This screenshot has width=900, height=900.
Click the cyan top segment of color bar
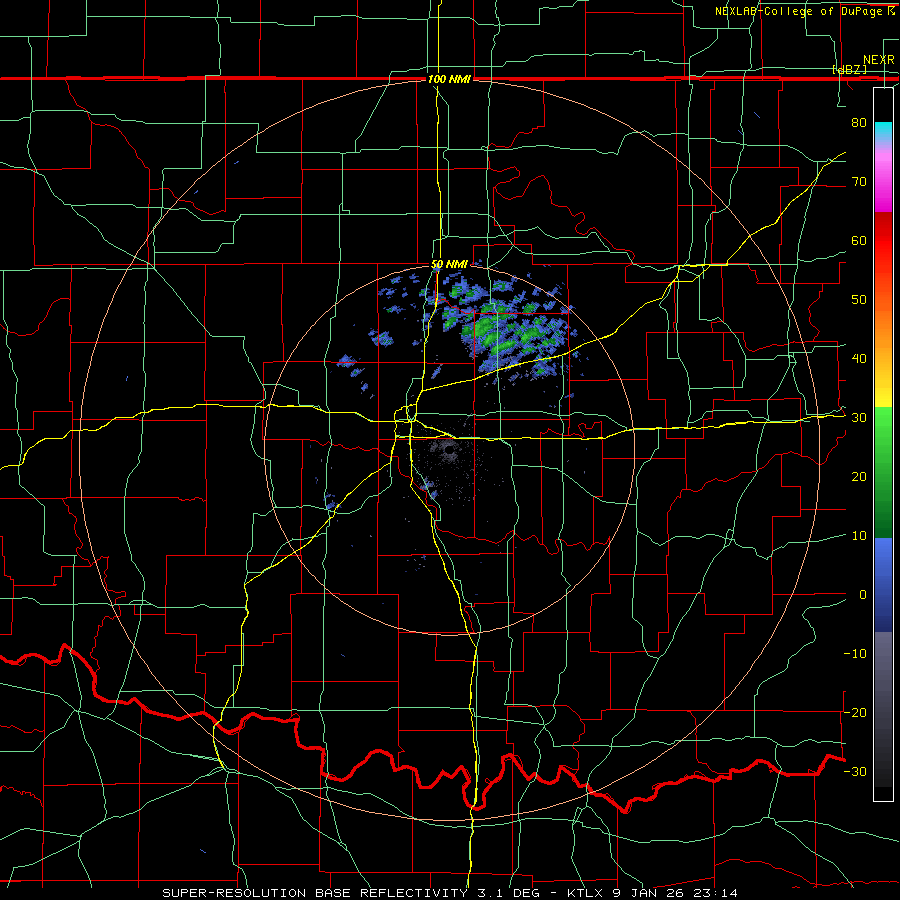click(x=883, y=132)
